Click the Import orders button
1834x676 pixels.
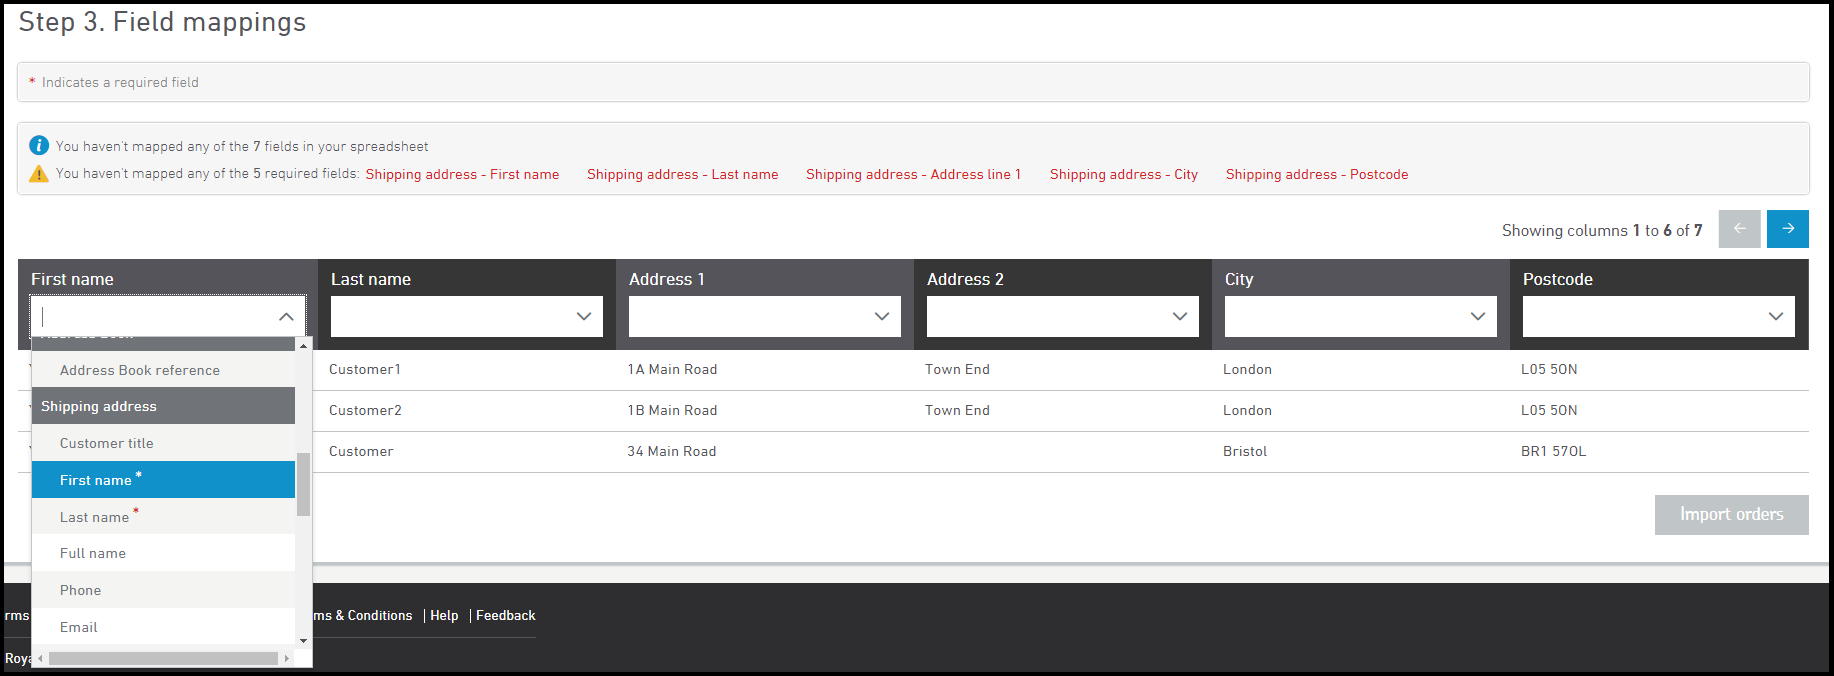coord(1731,514)
